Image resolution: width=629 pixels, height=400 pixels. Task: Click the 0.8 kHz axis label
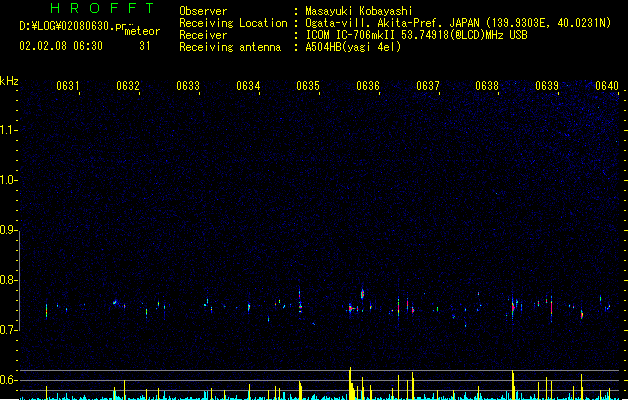point(8,280)
